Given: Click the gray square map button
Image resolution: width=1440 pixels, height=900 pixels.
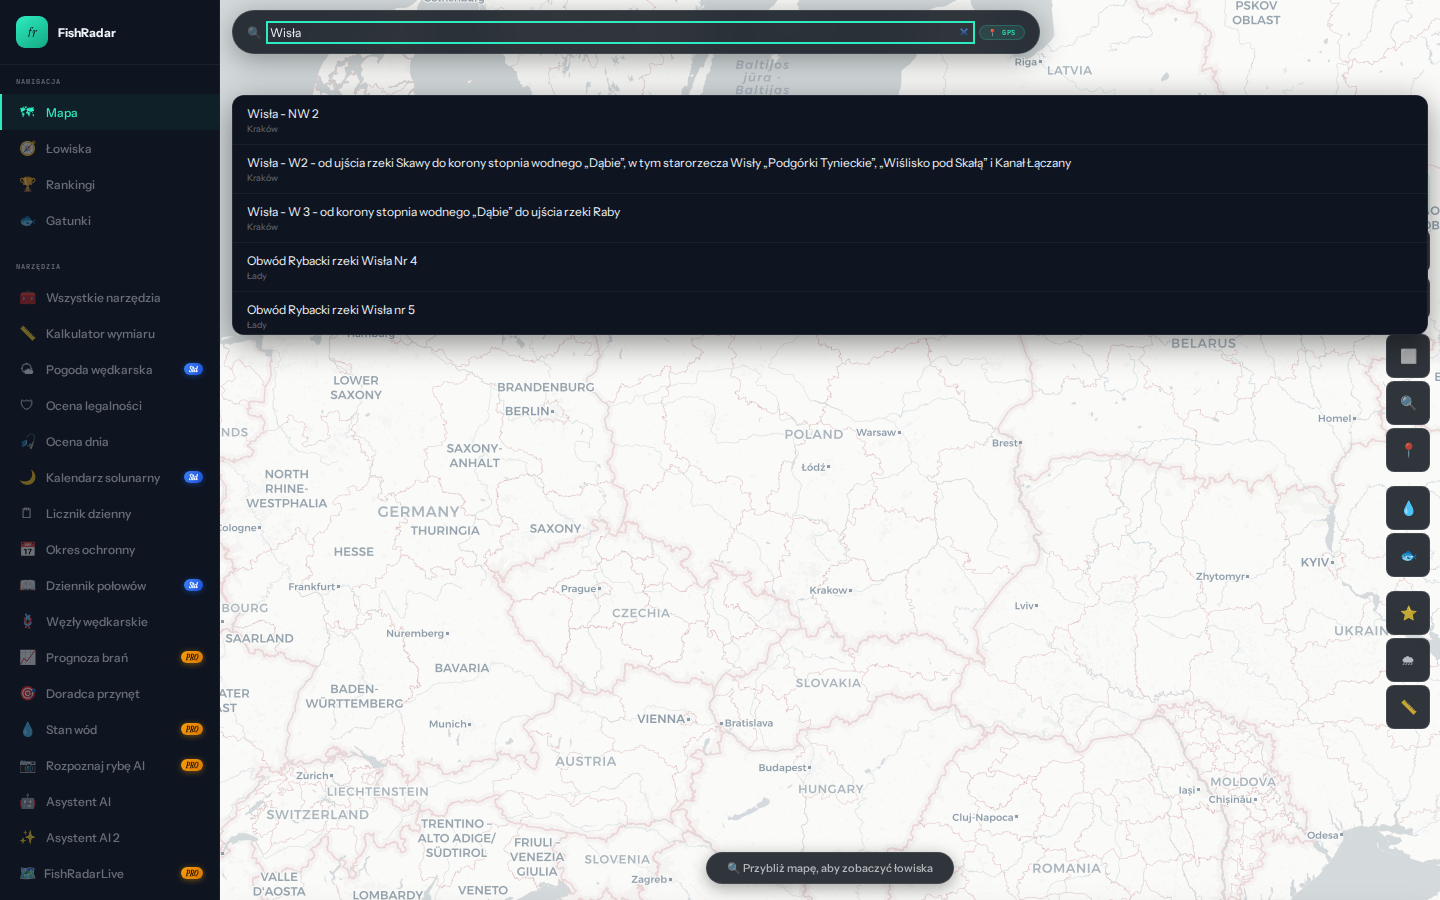Looking at the screenshot, I should pos(1407,356).
